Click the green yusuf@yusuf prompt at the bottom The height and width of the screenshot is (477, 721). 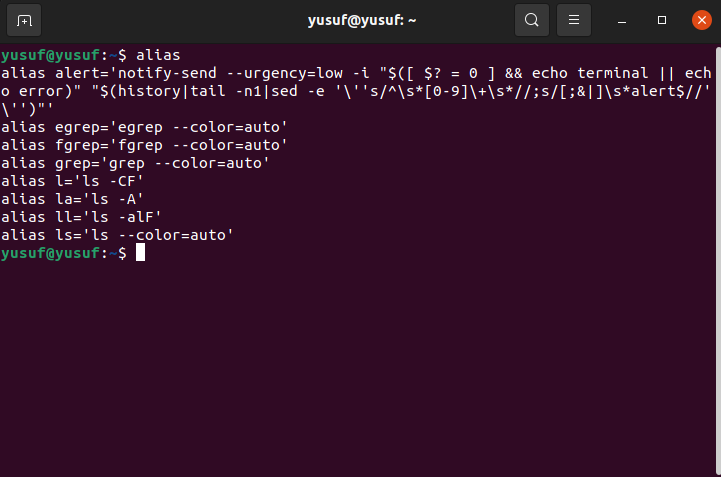point(51,253)
